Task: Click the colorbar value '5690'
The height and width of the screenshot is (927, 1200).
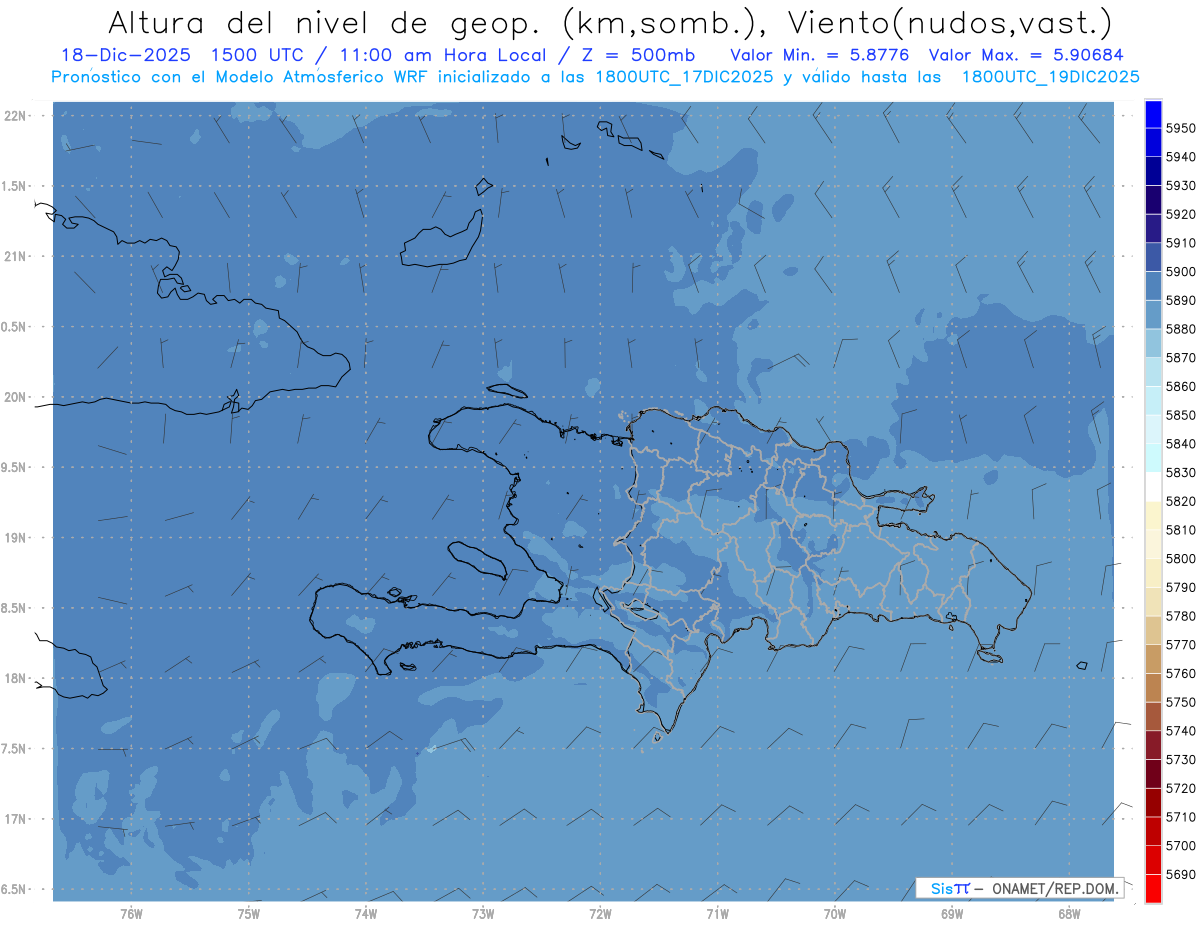Action: click(1181, 874)
